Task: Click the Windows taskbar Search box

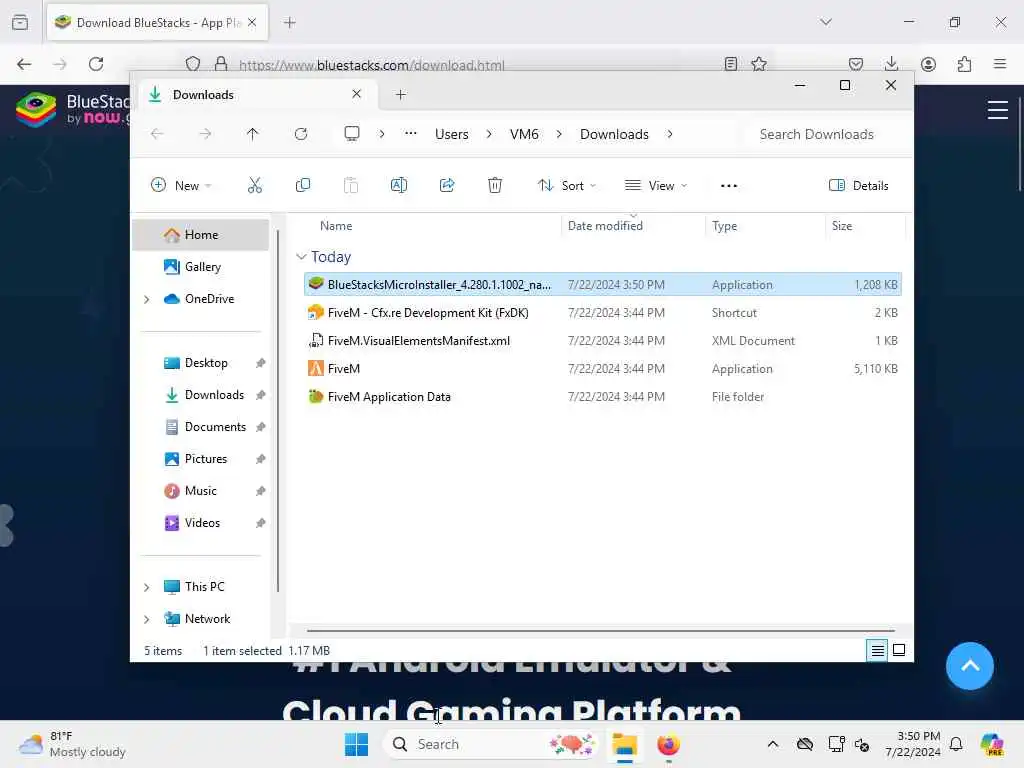Action: tap(491, 744)
